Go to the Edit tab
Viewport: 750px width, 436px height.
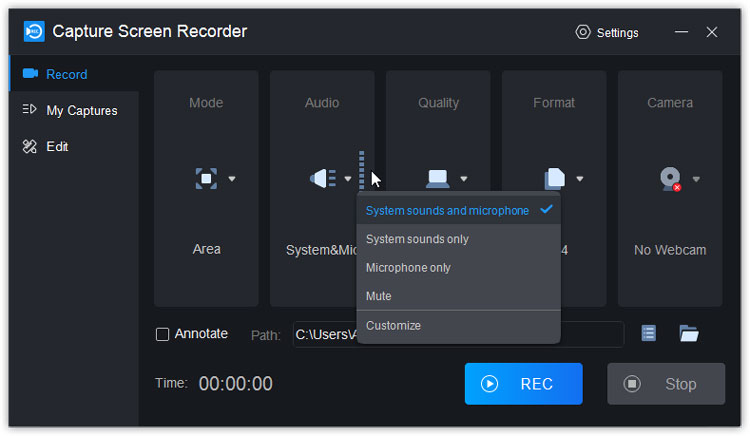[74, 146]
